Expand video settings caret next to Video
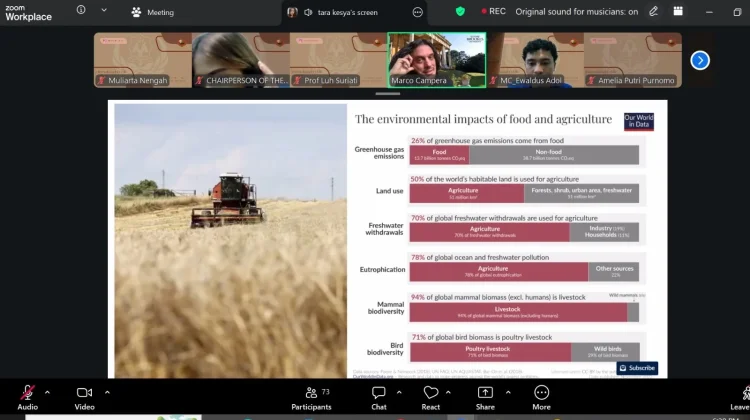 coord(107,392)
